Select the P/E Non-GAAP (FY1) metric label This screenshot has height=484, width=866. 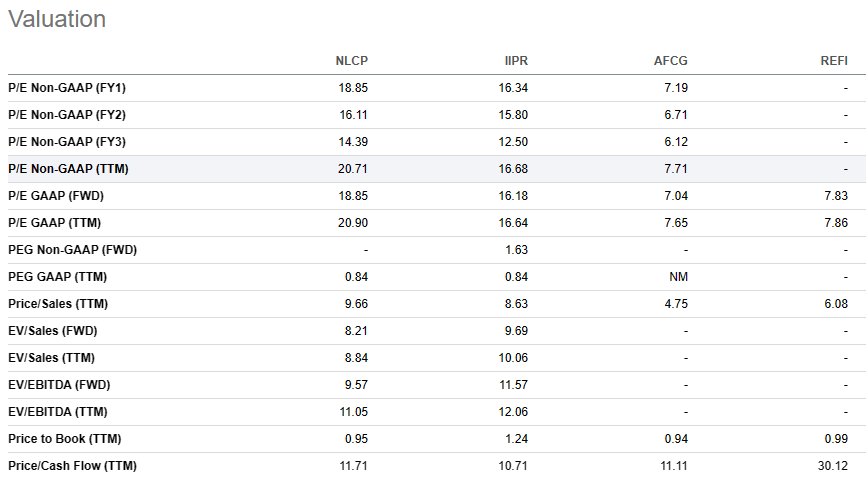(67, 88)
